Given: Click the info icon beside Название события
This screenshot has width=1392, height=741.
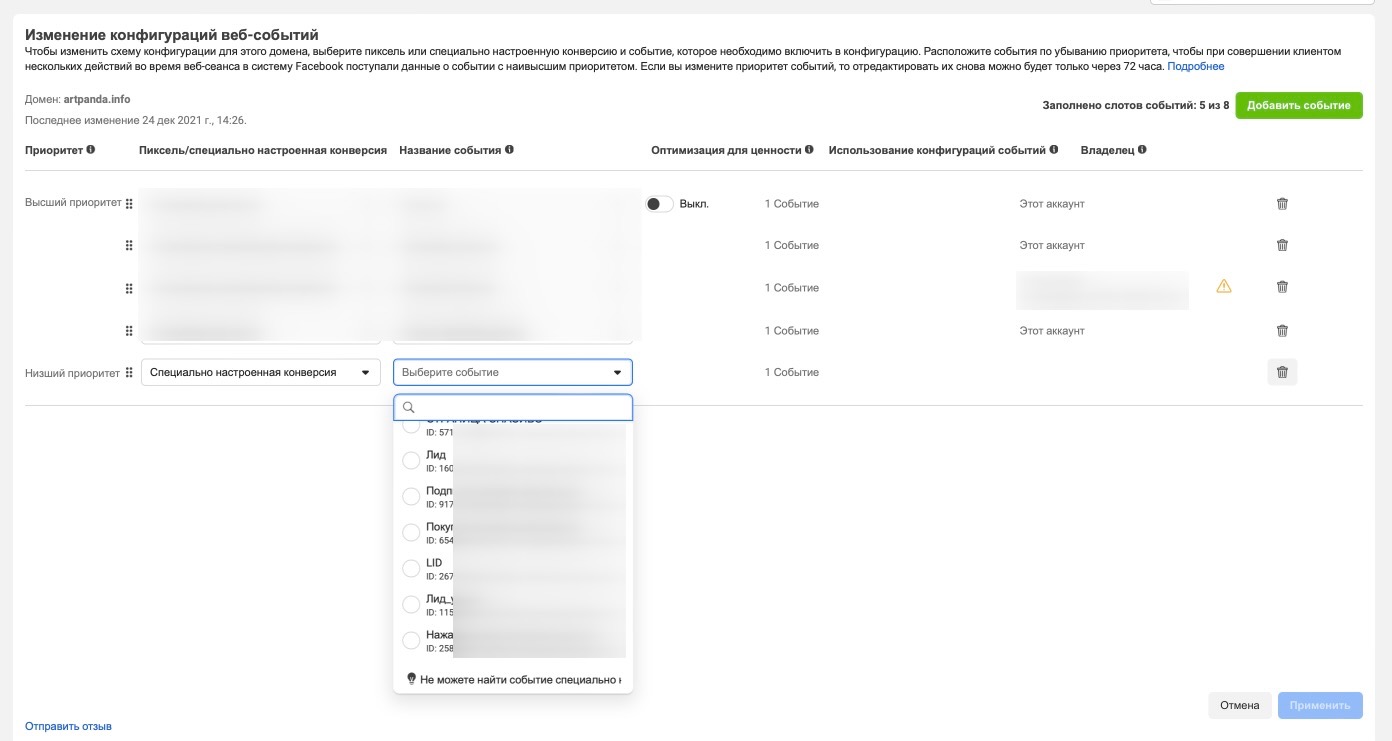Looking at the screenshot, I should pos(510,150).
